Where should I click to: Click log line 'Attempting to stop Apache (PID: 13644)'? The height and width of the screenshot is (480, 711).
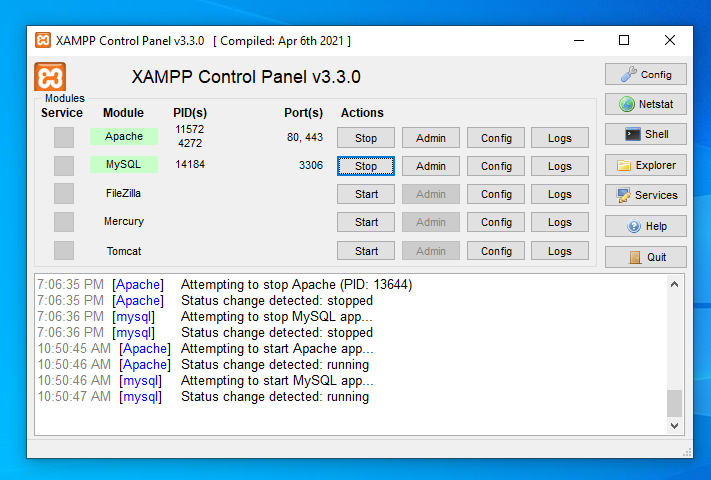pyautogui.click(x=297, y=285)
